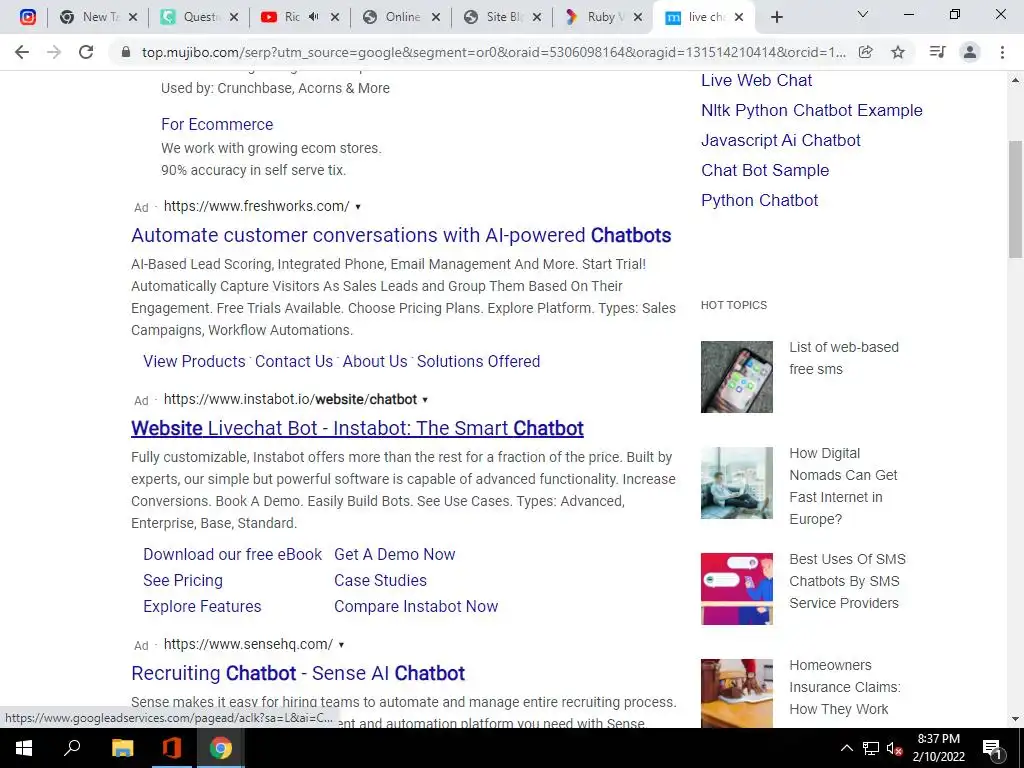Expand the sensehq.com ad dropdown arrow

pyautogui.click(x=341, y=645)
